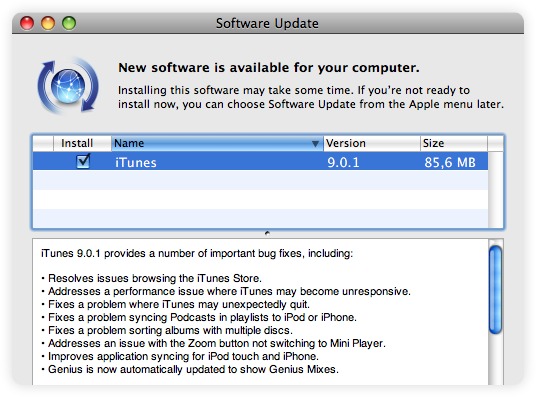Click 'New software is available' heading
536x397 pixels.
pyautogui.click(x=269, y=68)
